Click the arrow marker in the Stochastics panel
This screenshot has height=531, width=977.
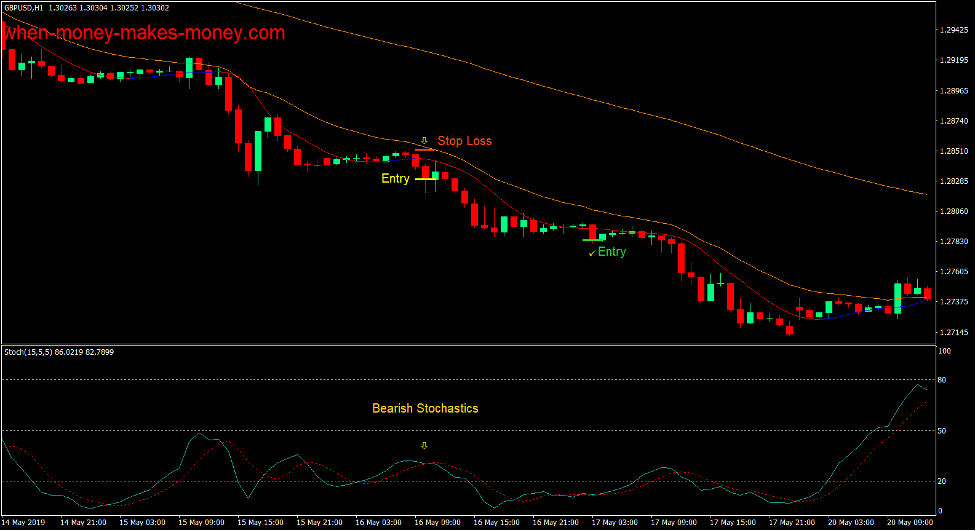click(x=424, y=445)
